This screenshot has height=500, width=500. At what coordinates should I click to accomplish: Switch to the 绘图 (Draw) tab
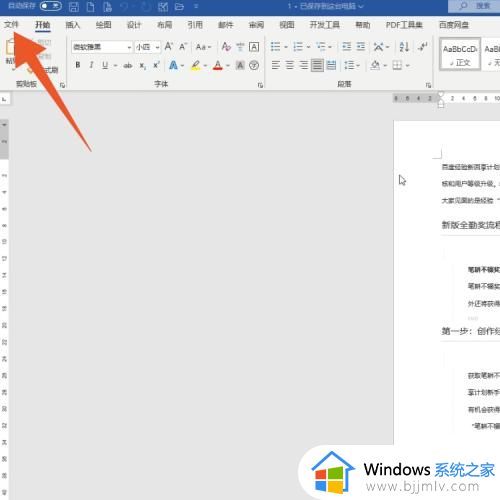coord(103,25)
